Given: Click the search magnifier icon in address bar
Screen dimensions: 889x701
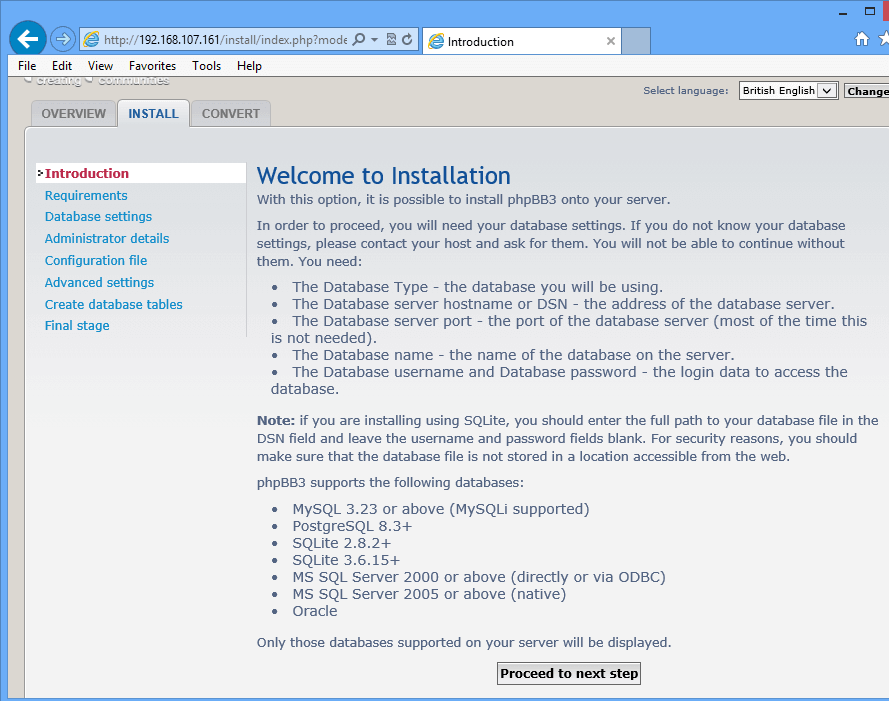Looking at the screenshot, I should [358, 40].
